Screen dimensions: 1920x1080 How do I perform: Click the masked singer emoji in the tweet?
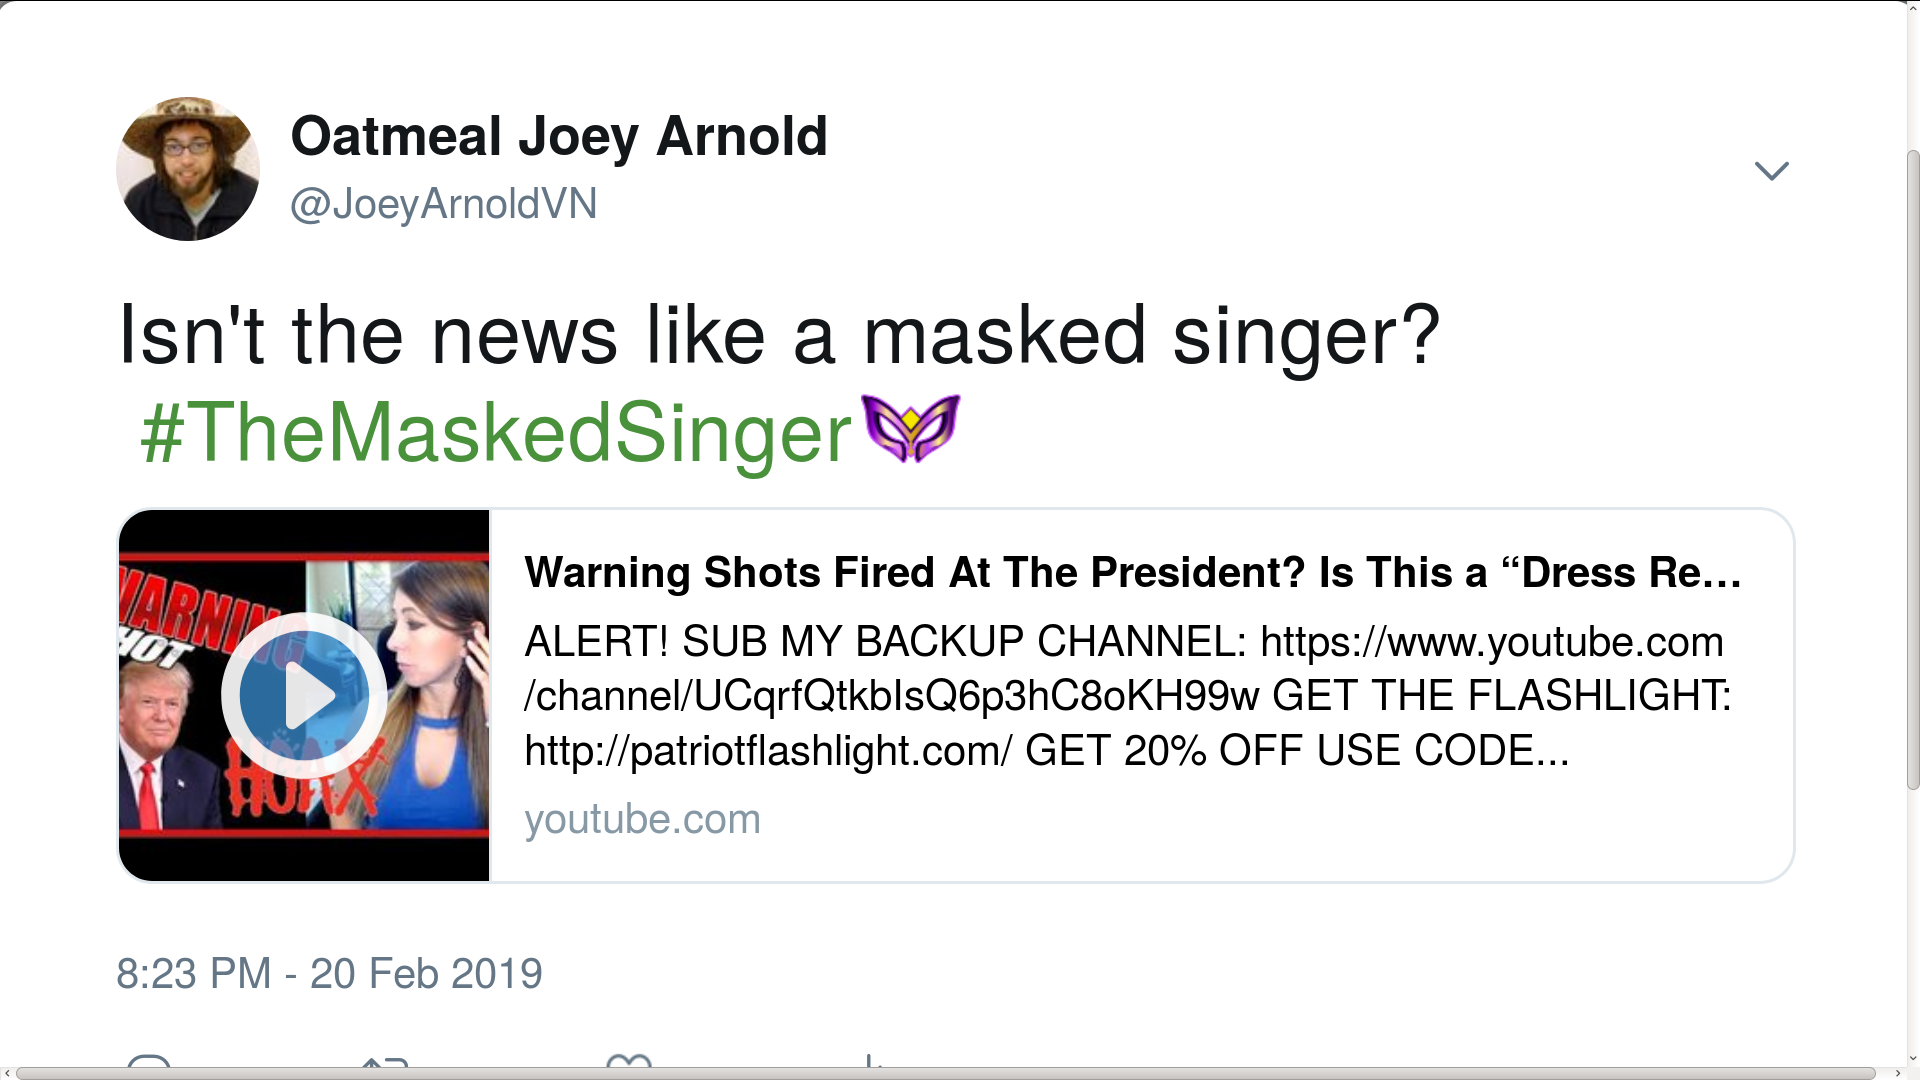(912, 429)
